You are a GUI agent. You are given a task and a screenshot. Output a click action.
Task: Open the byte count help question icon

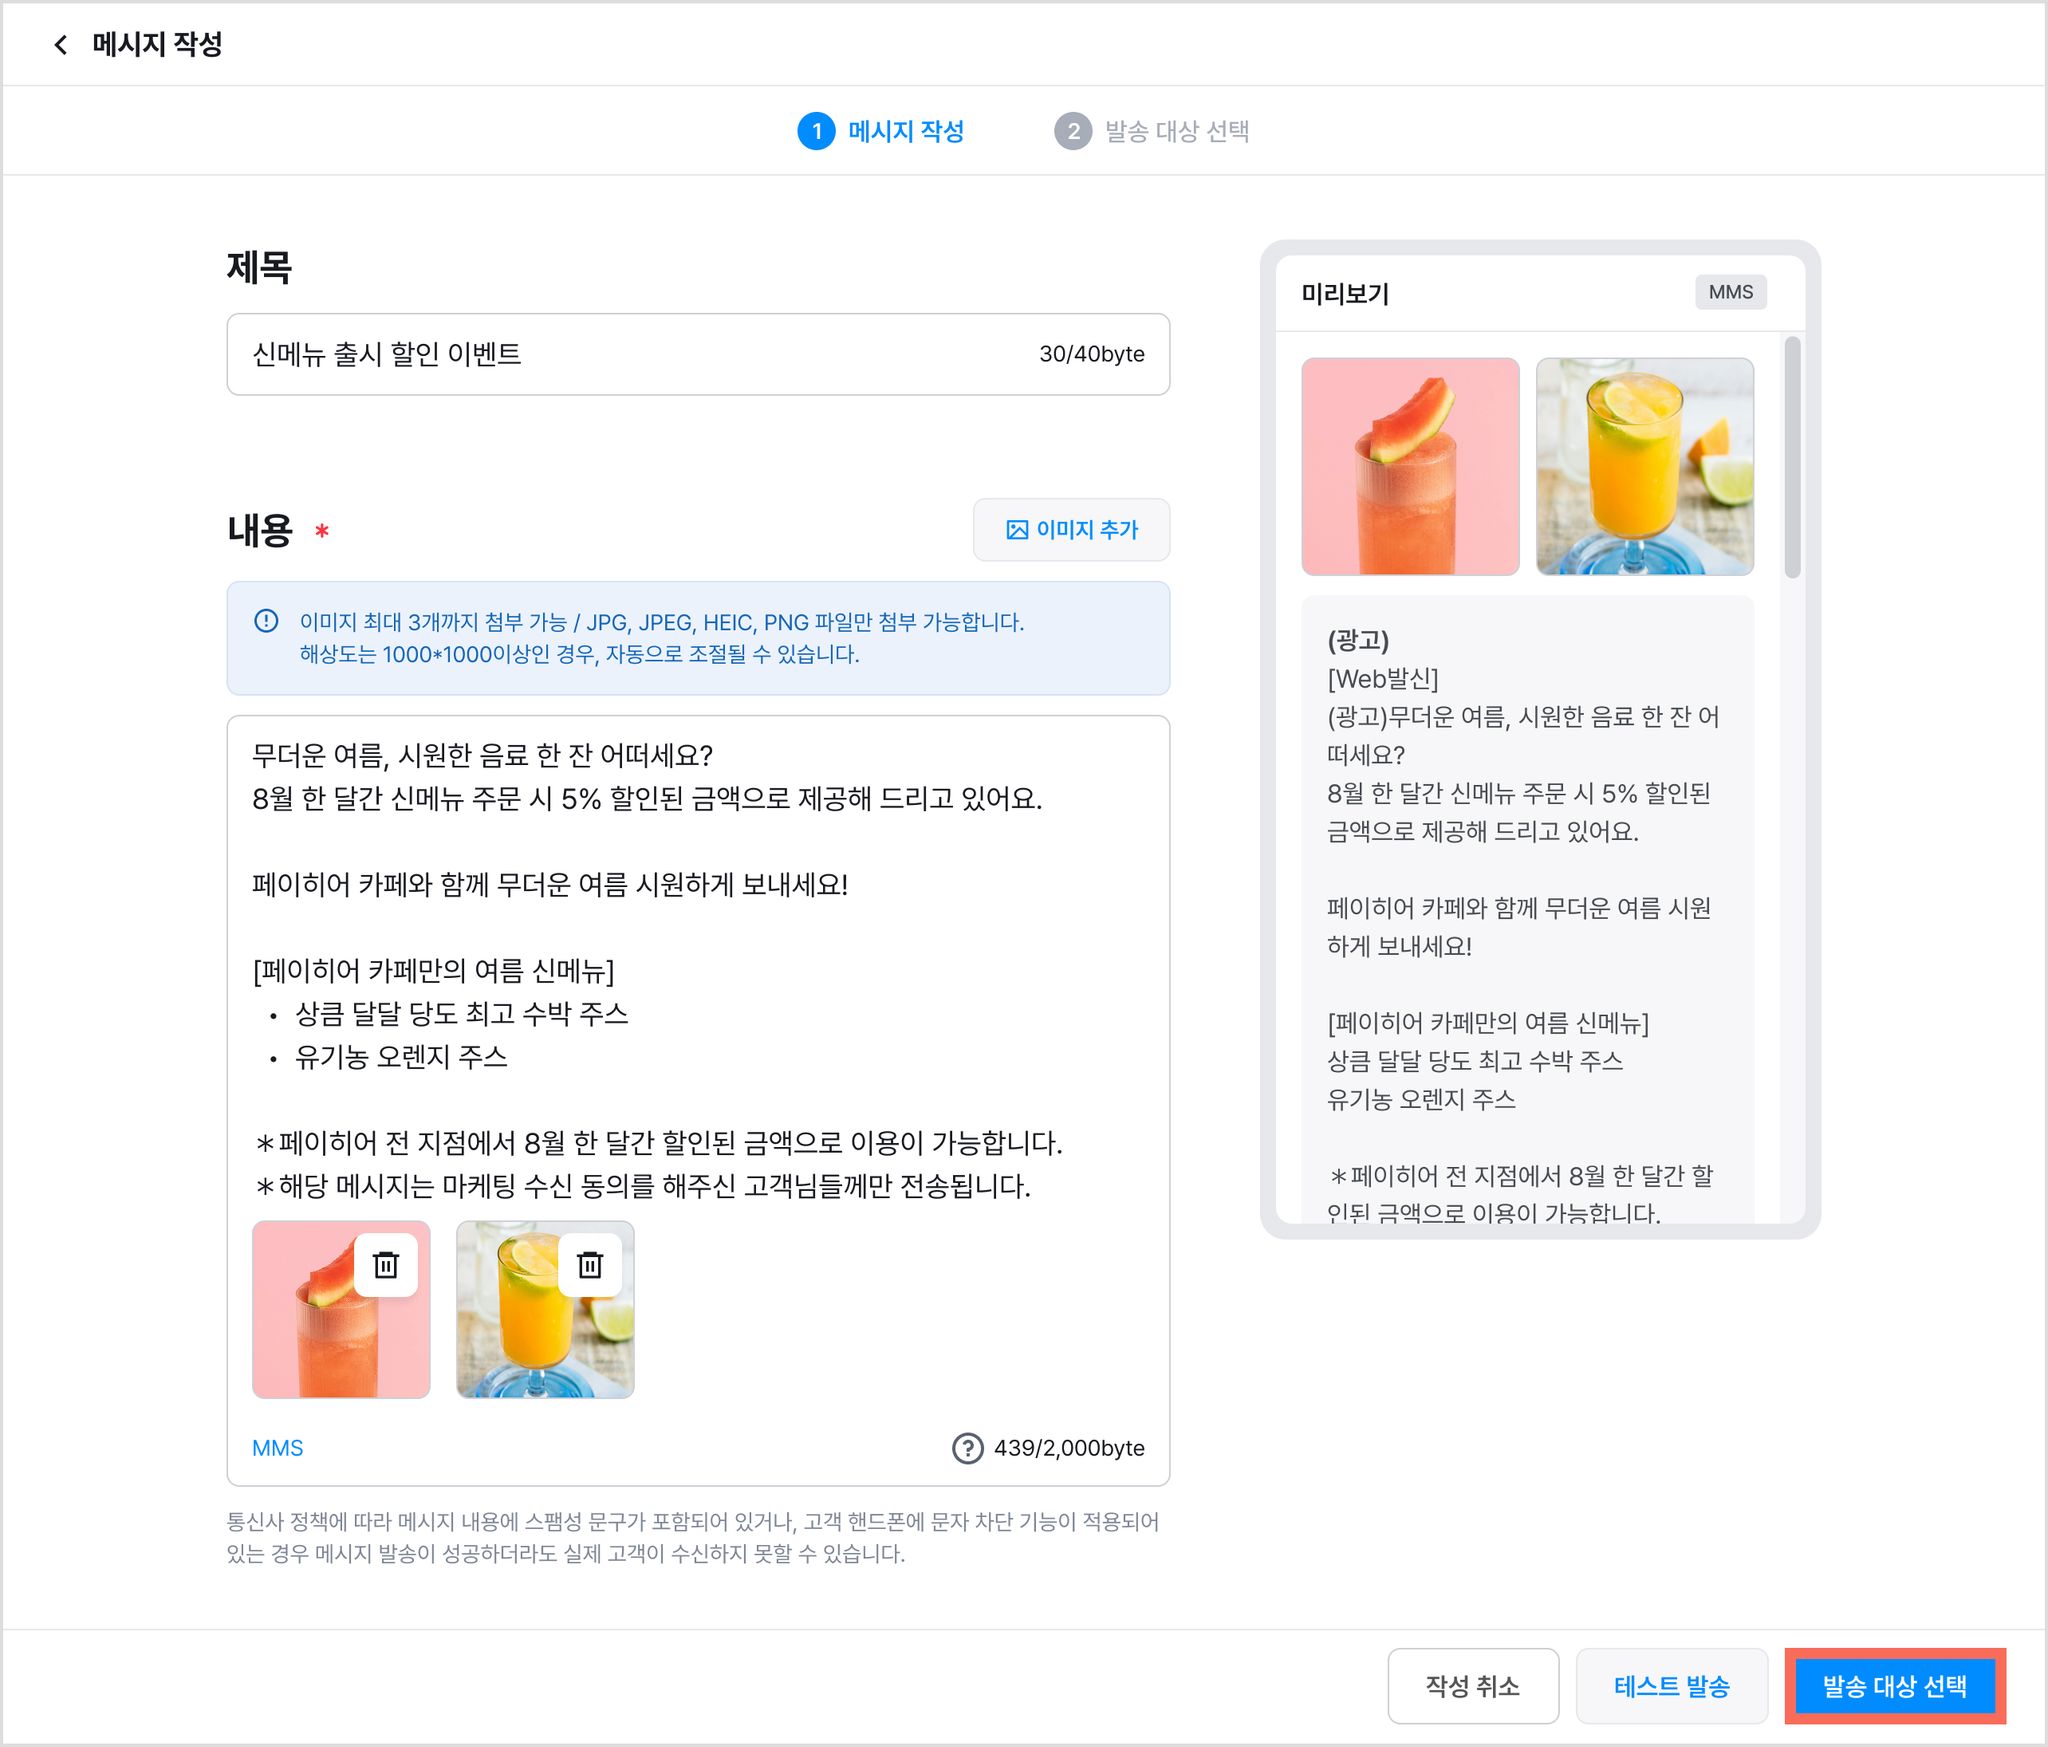pos(967,1448)
